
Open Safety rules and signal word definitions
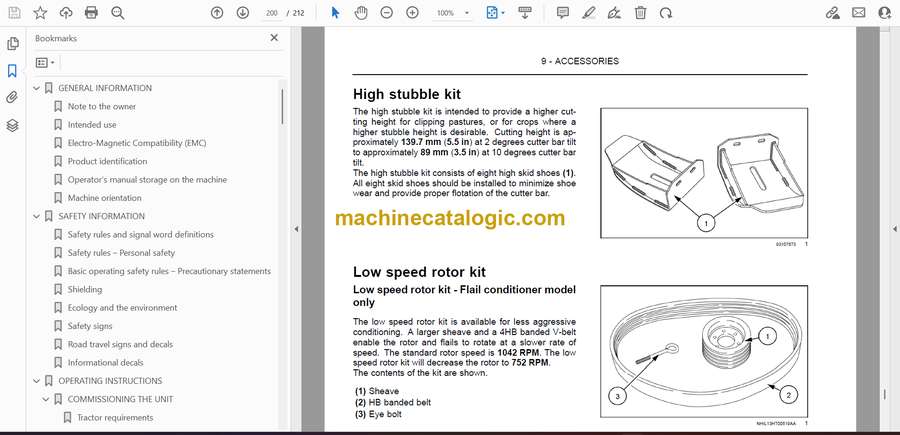pos(141,235)
